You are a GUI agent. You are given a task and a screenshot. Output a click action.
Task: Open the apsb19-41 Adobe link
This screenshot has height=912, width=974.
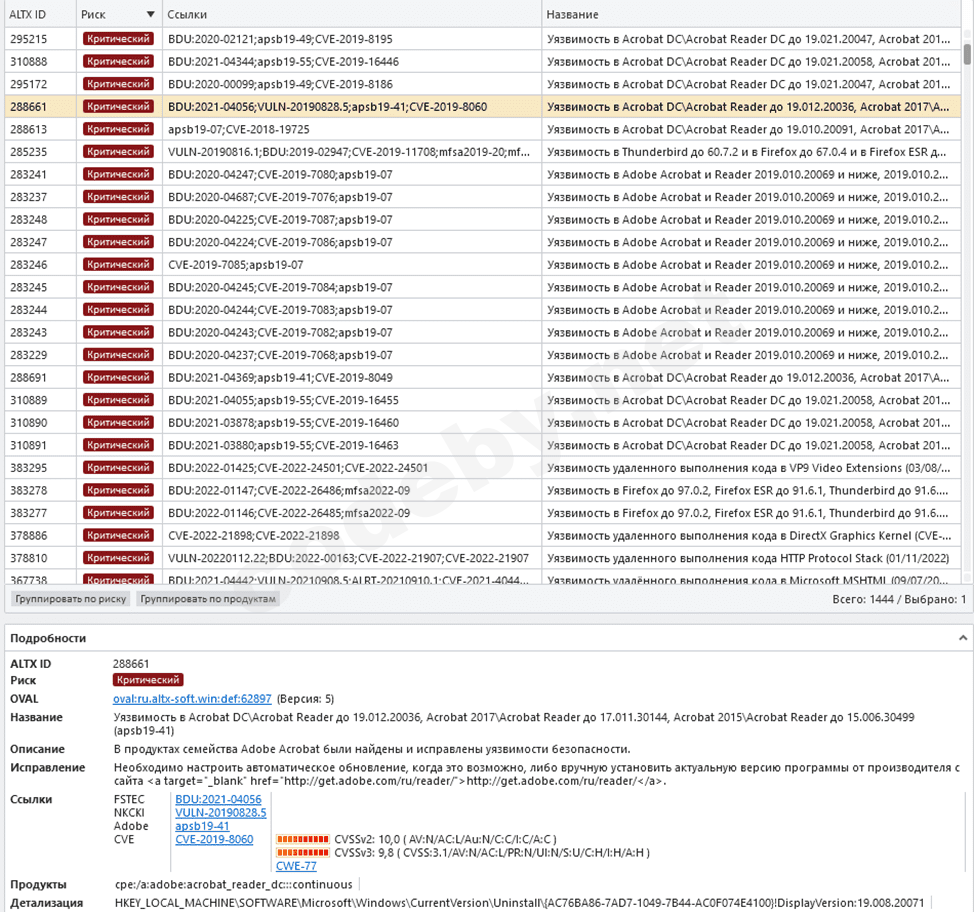(x=202, y=826)
